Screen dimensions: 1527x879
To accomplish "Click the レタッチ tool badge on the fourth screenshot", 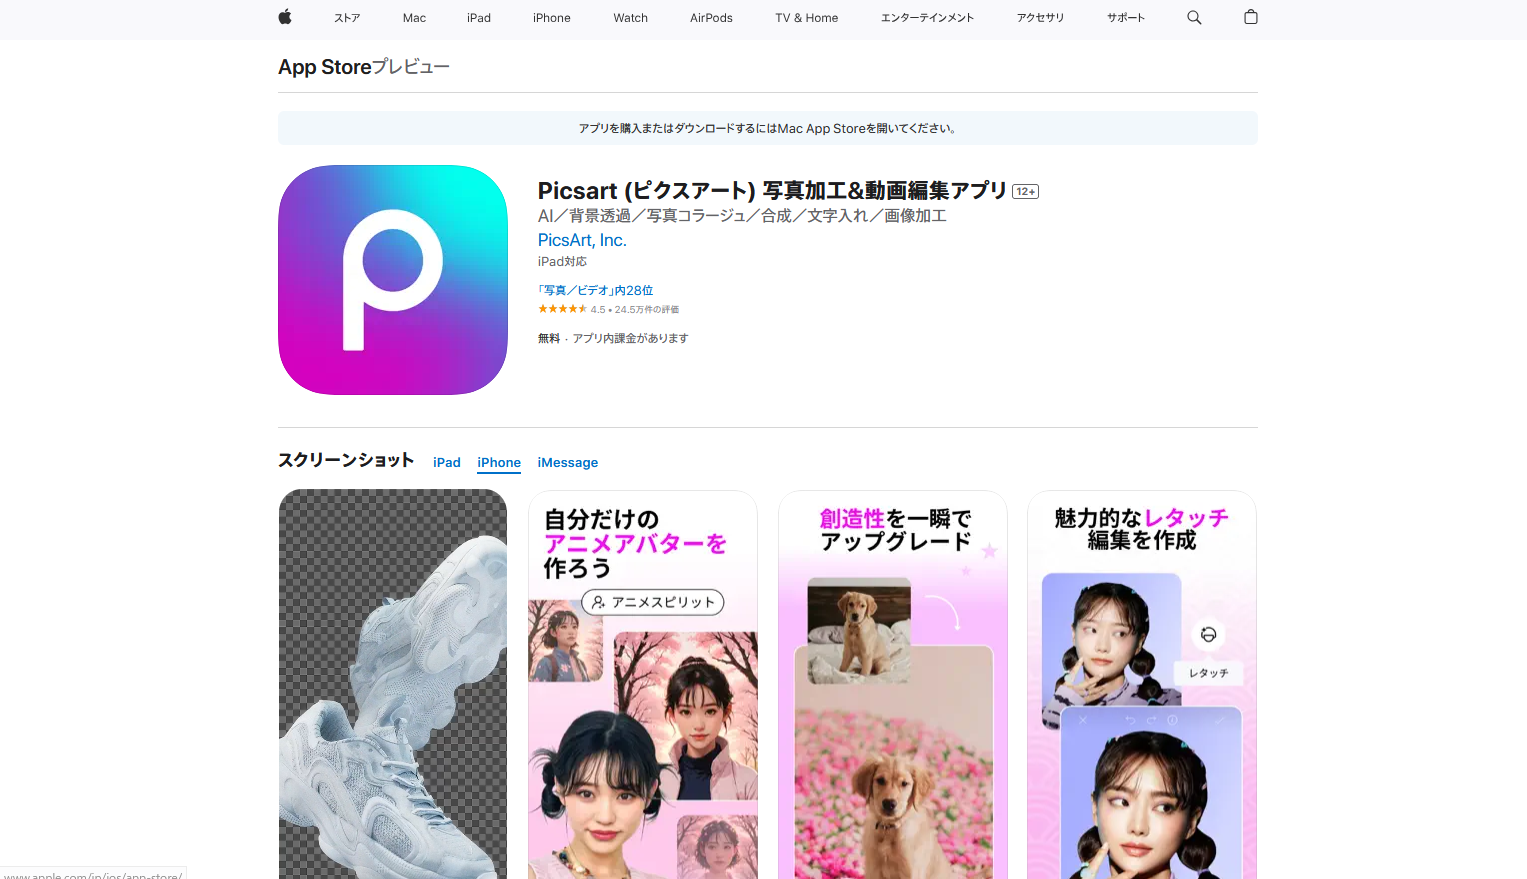I will point(1207,673).
